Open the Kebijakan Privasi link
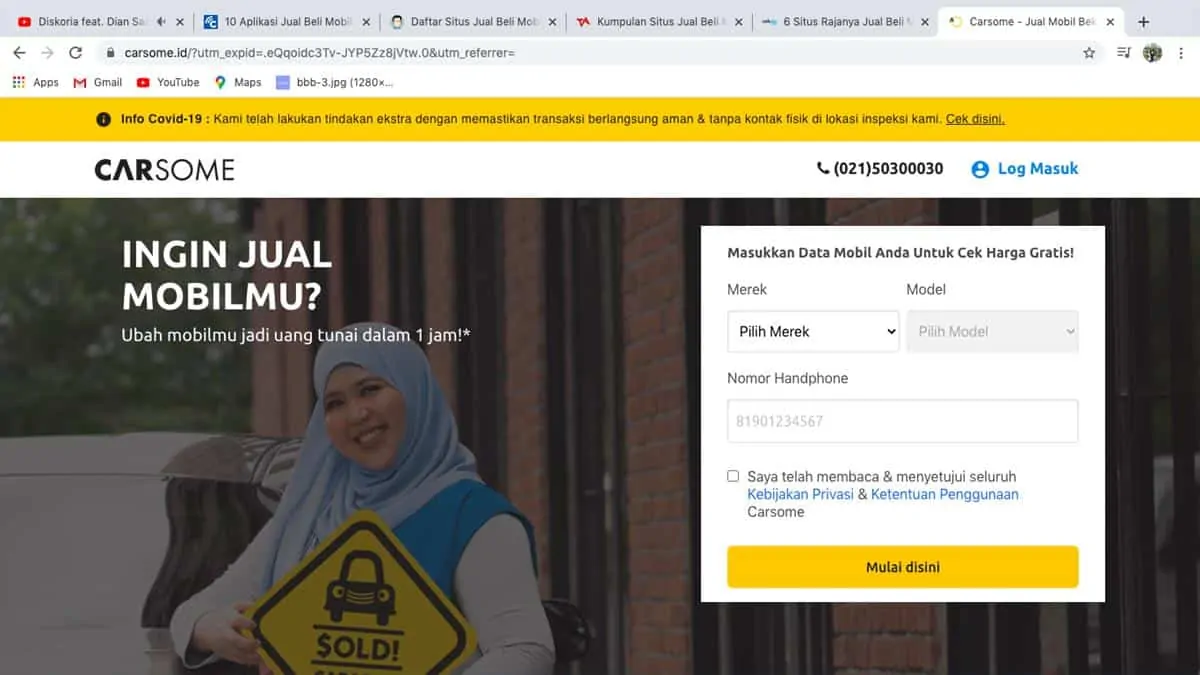The height and width of the screenshot is (675, 1200). click(x=800, y=495)
